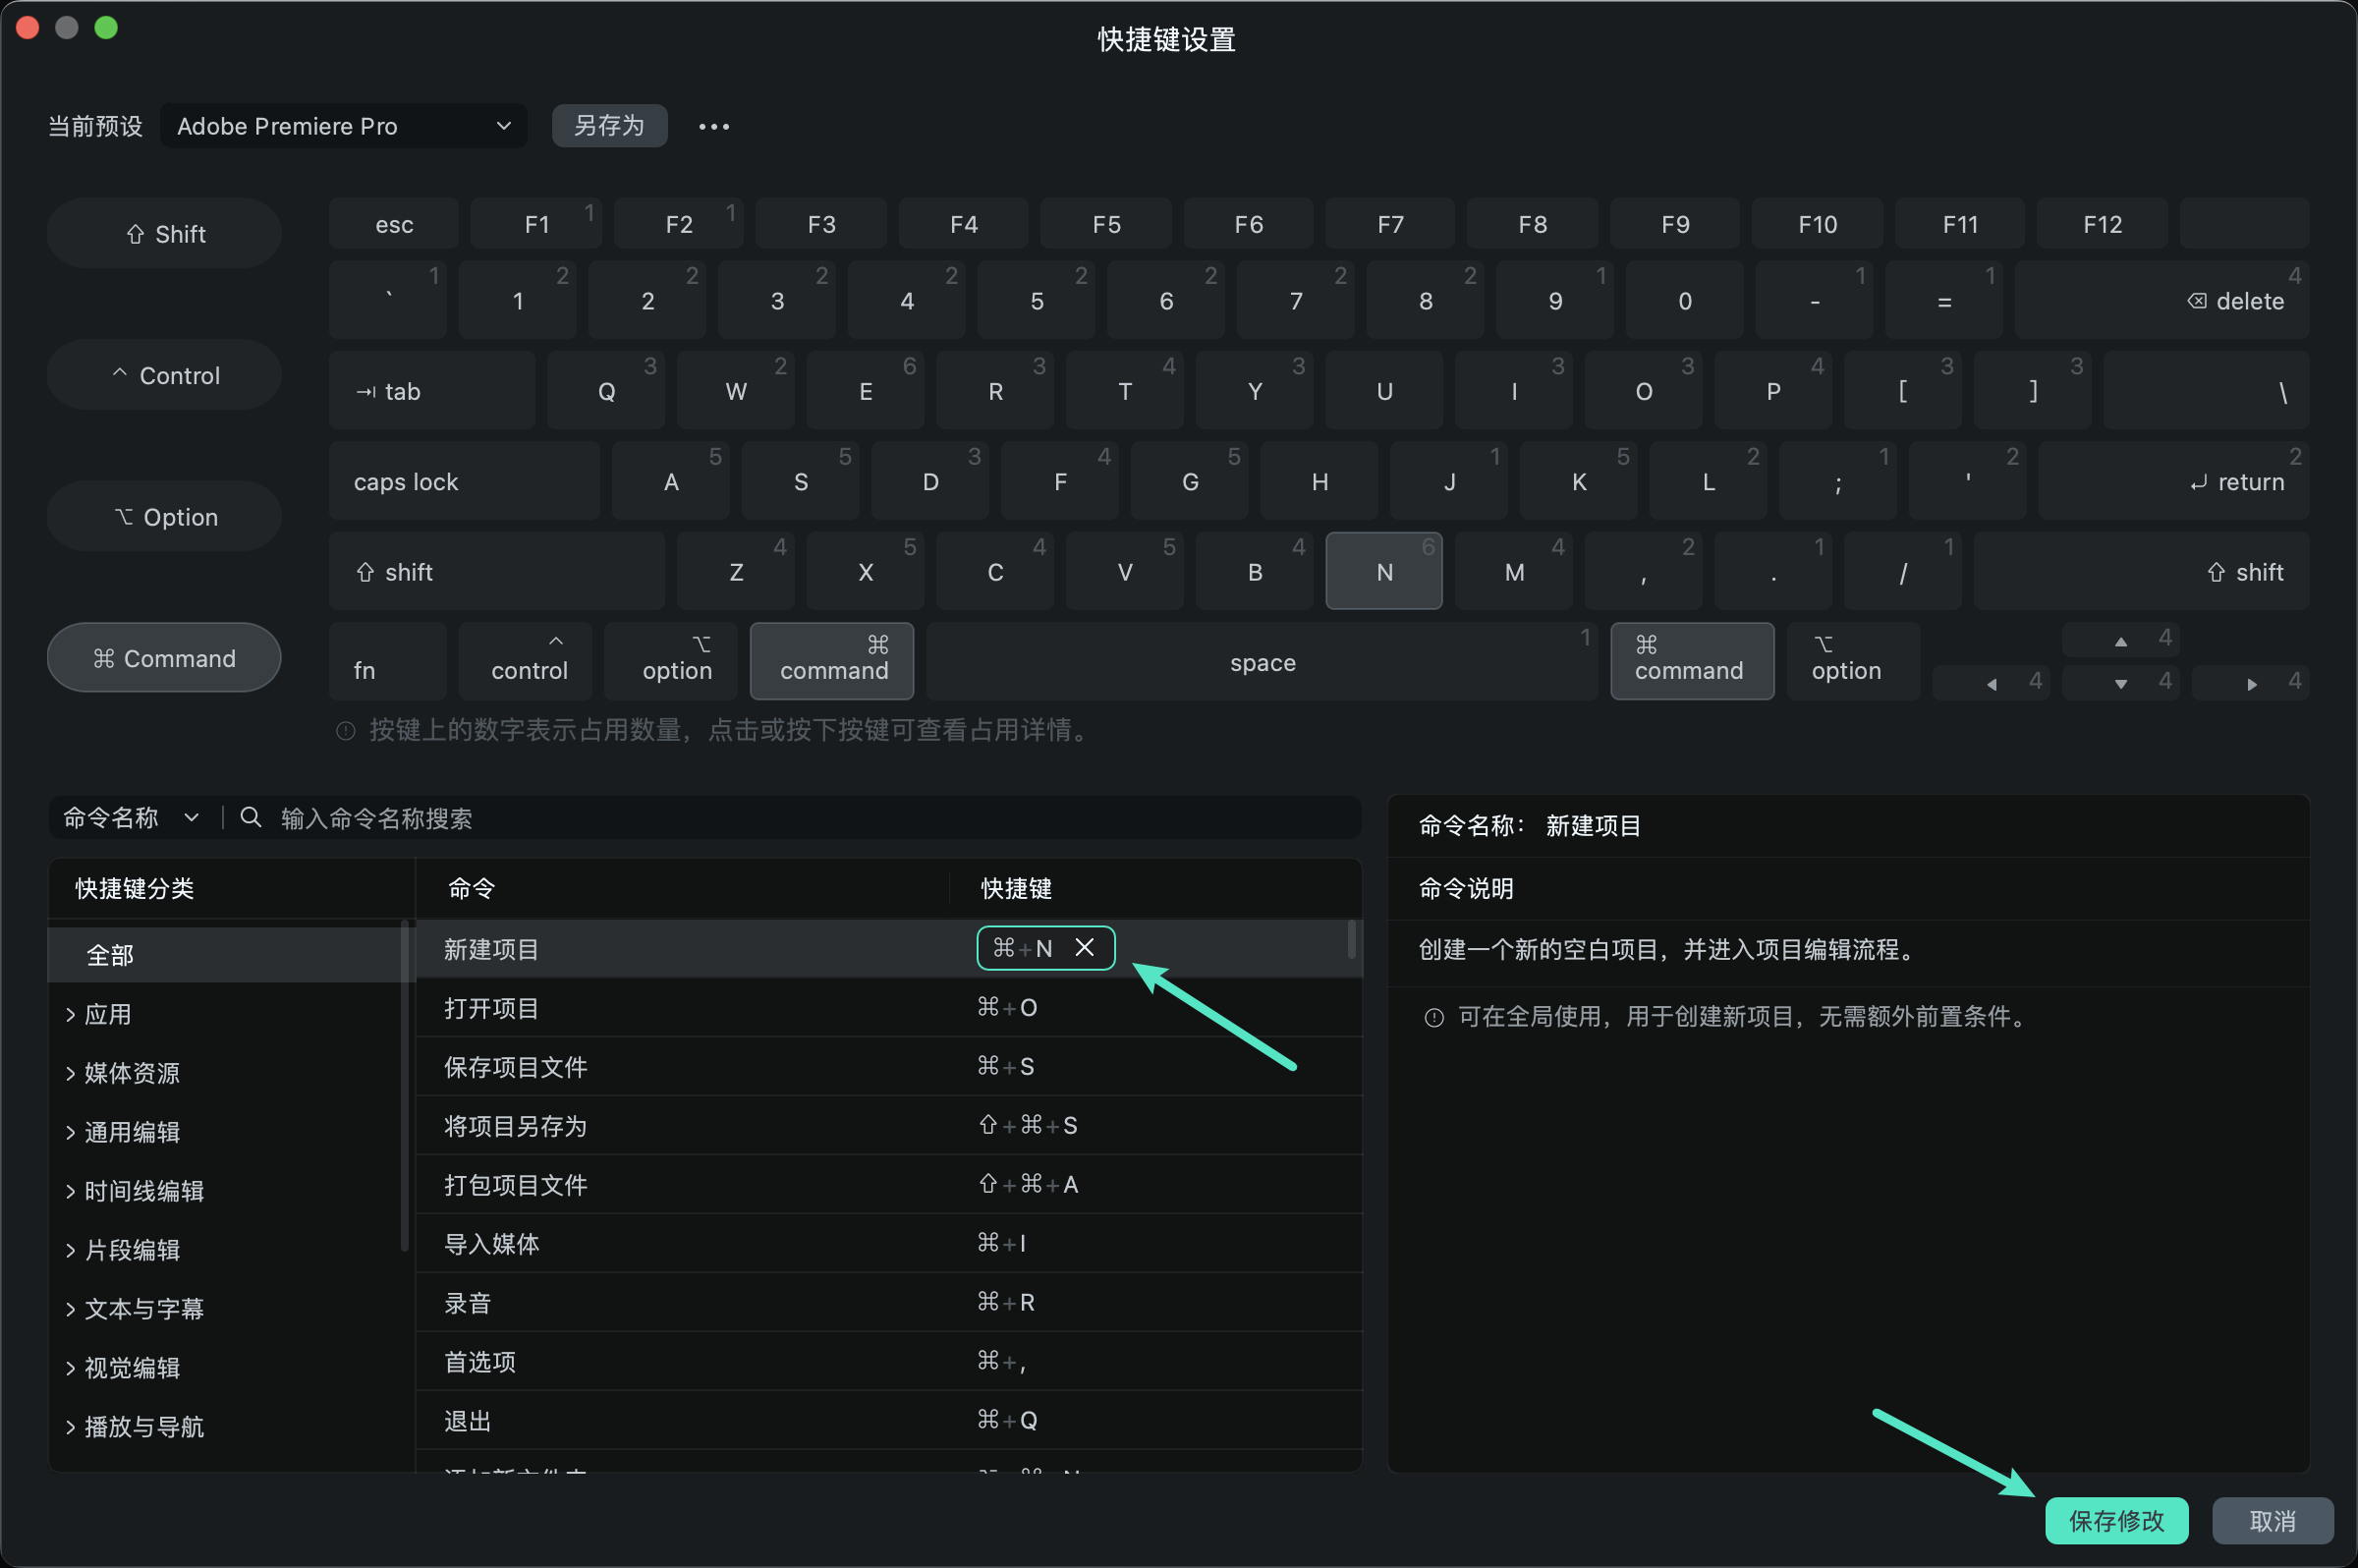Select the 导入媒体 command row
The height and width of the screenshot is (1568, 2358).
coord(888,1243)
